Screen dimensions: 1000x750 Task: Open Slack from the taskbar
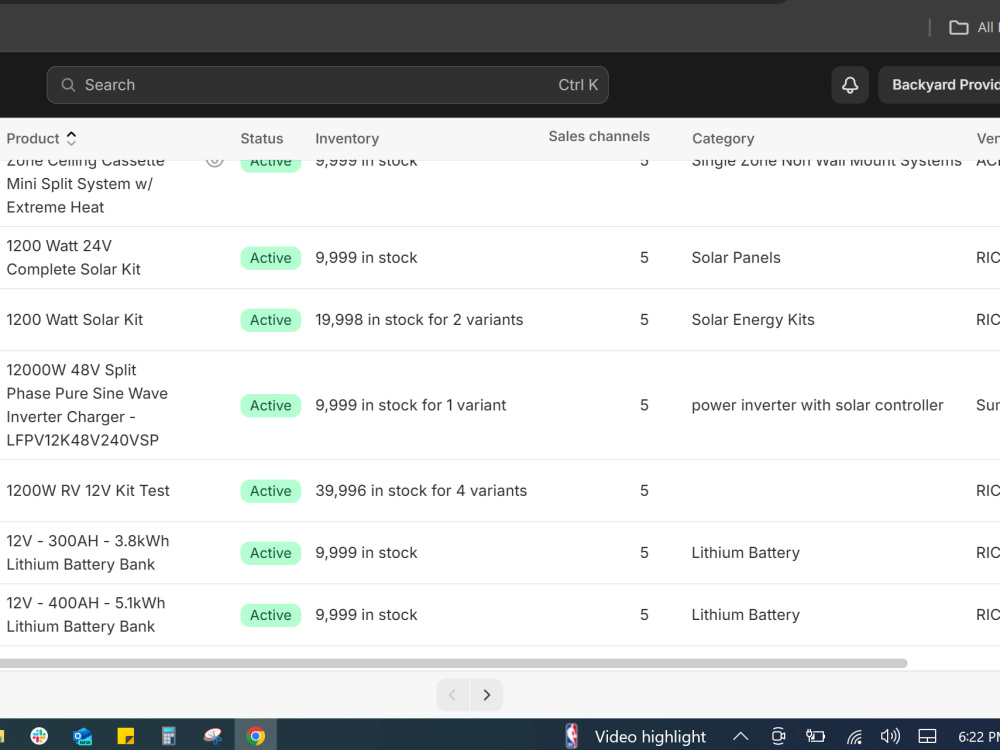39,736
